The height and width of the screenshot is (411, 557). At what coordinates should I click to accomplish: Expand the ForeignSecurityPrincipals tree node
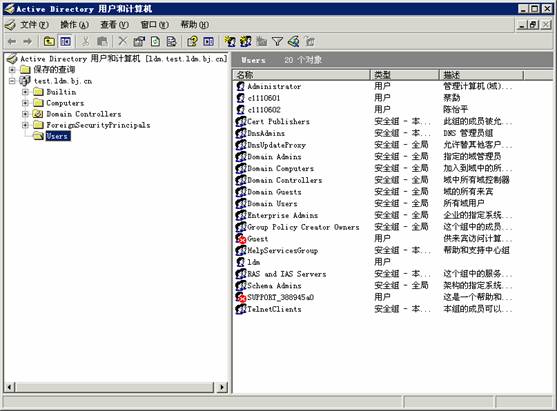(x=25, y=125)
